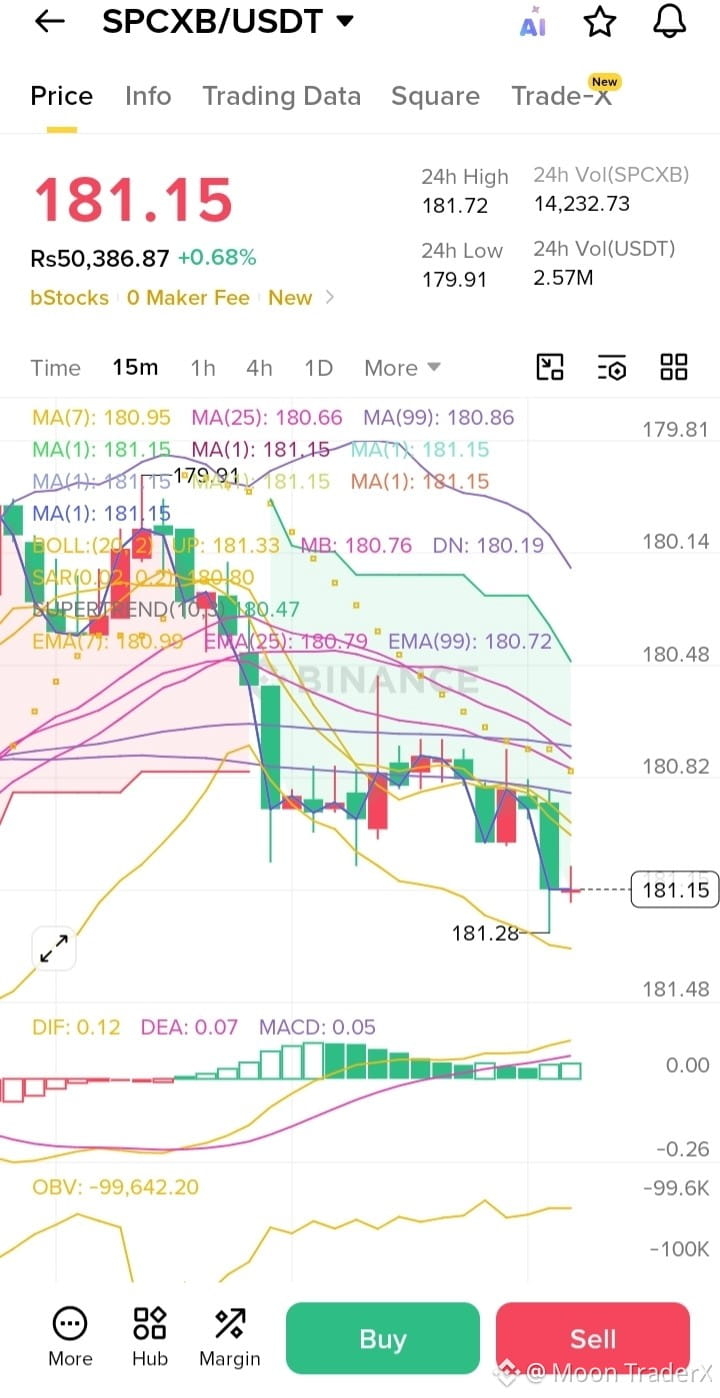Select the Price tab
The height and width of the screenshot is (1398, 720).
point(62,96)
